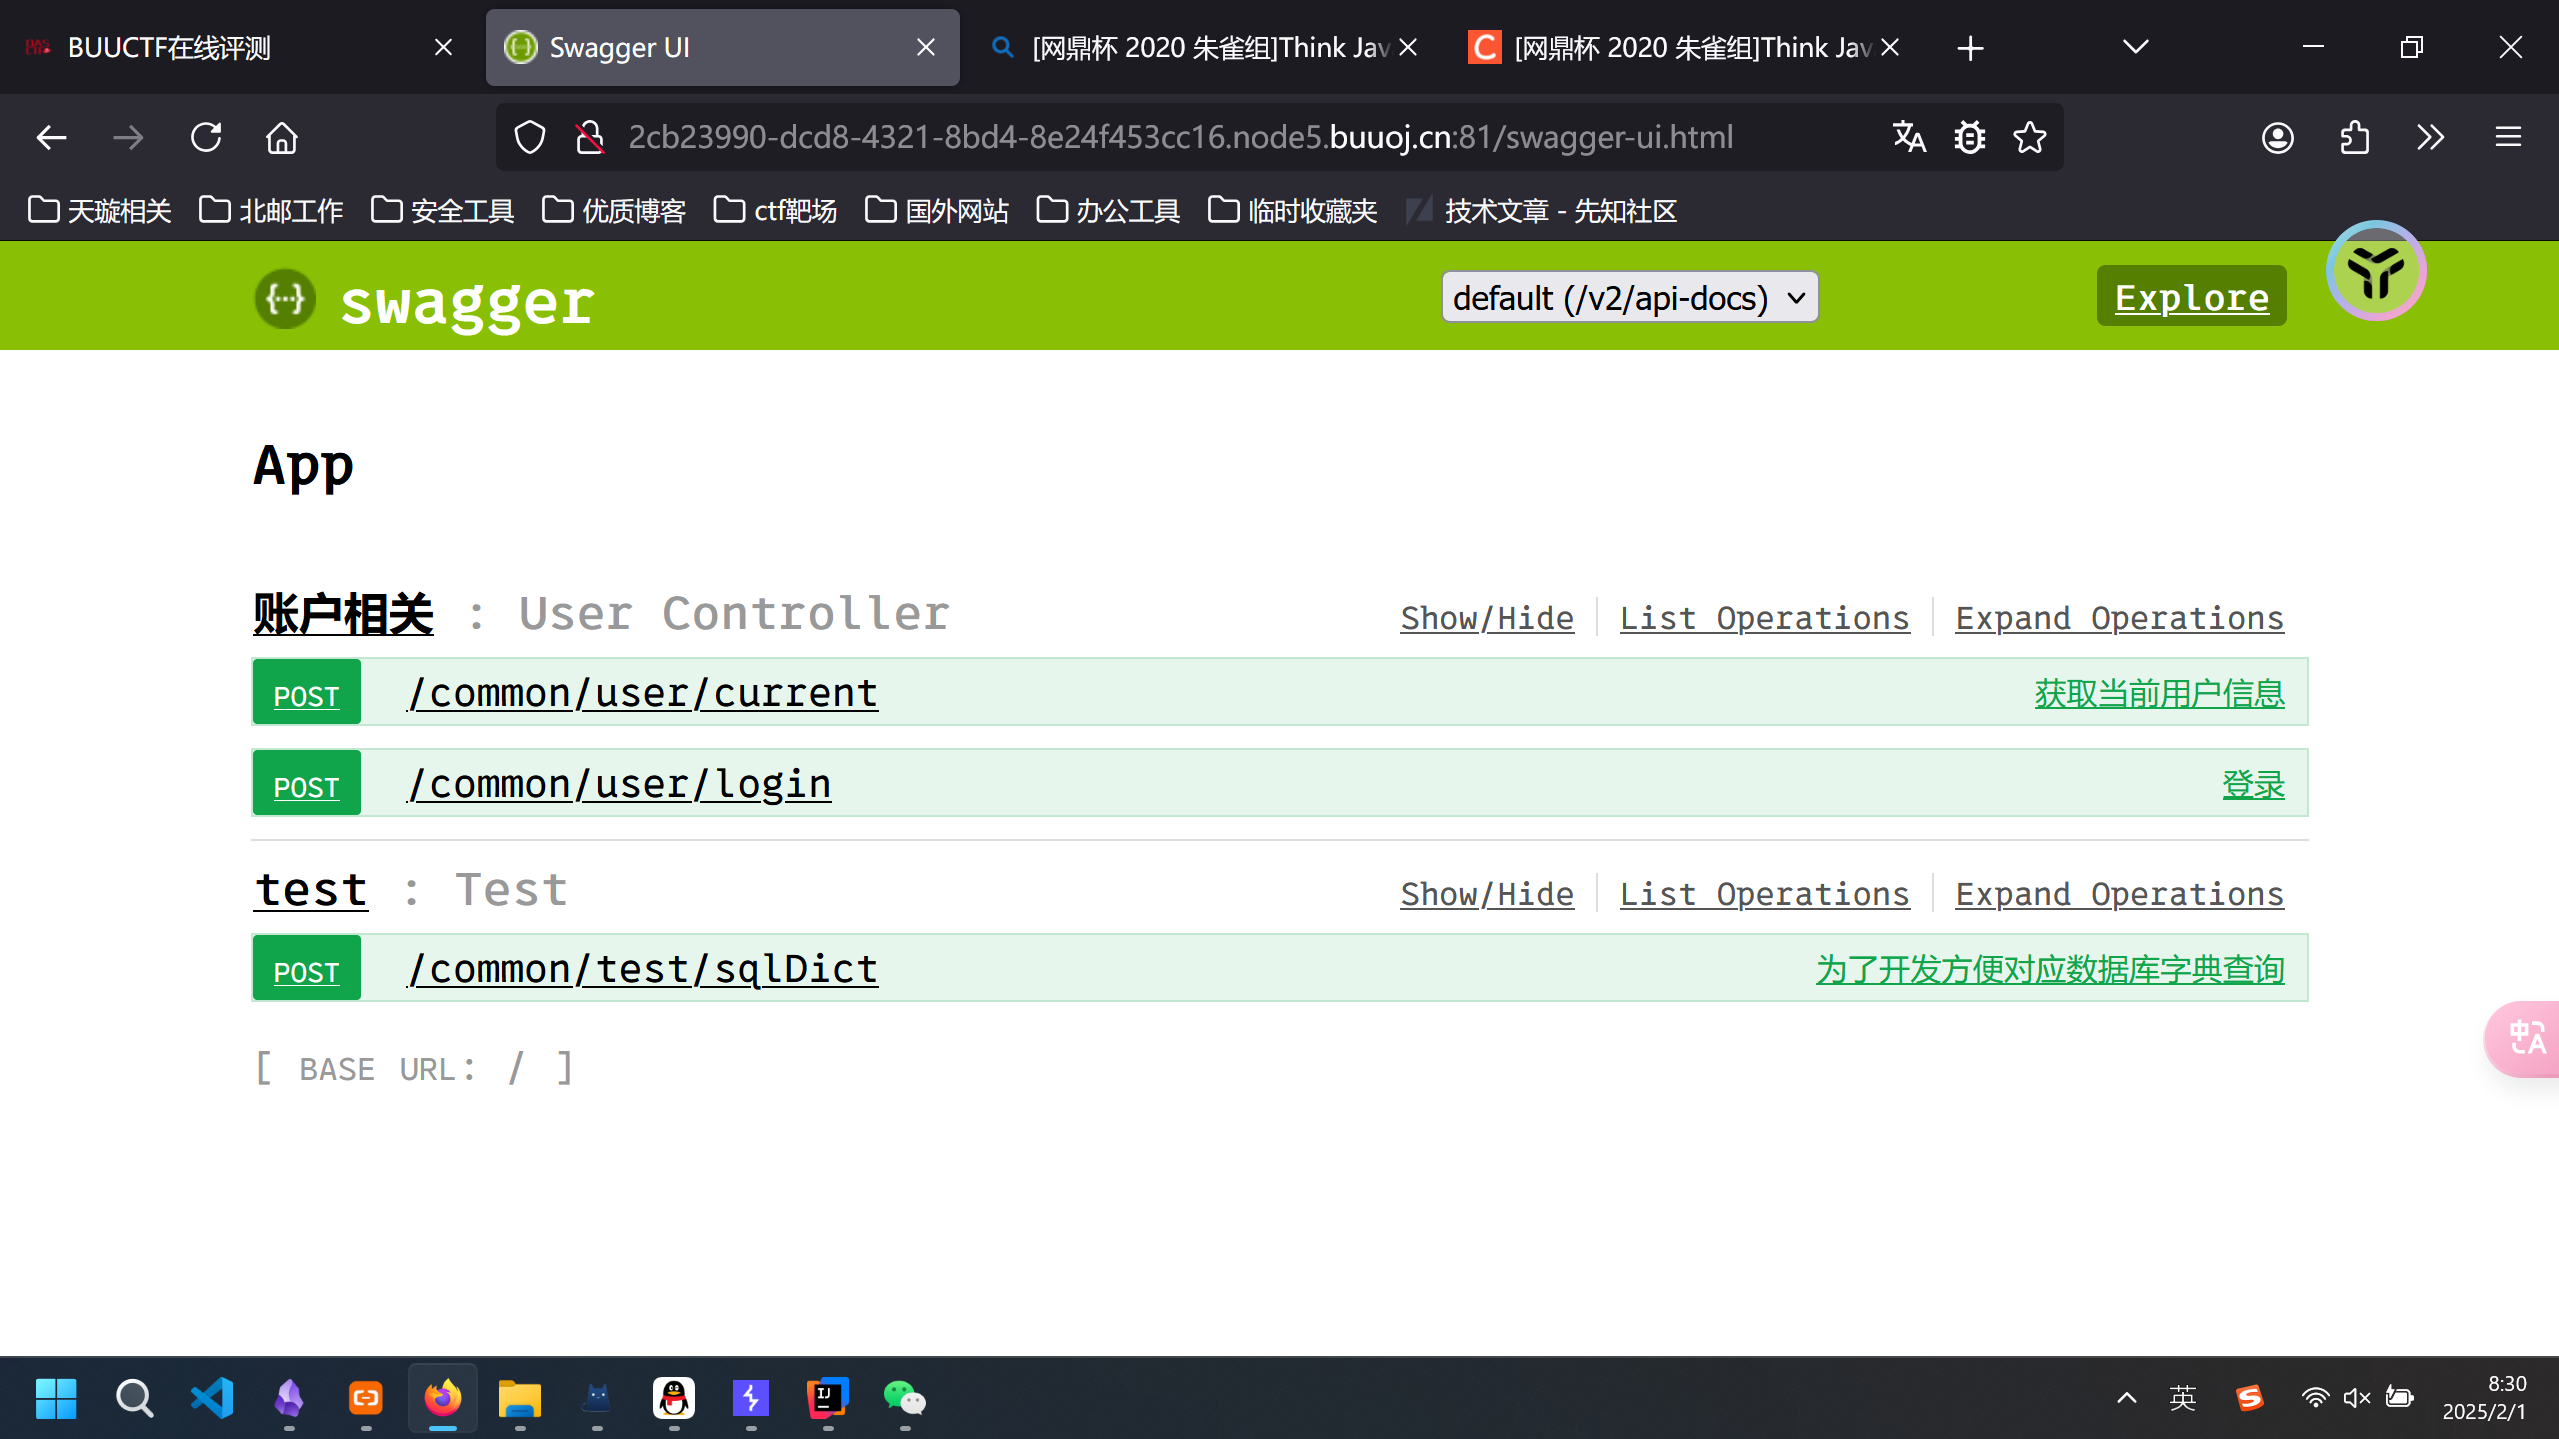Click the translate page icon in address bar
This screenshot has height=1439, width=2559.
(1909, 137)
